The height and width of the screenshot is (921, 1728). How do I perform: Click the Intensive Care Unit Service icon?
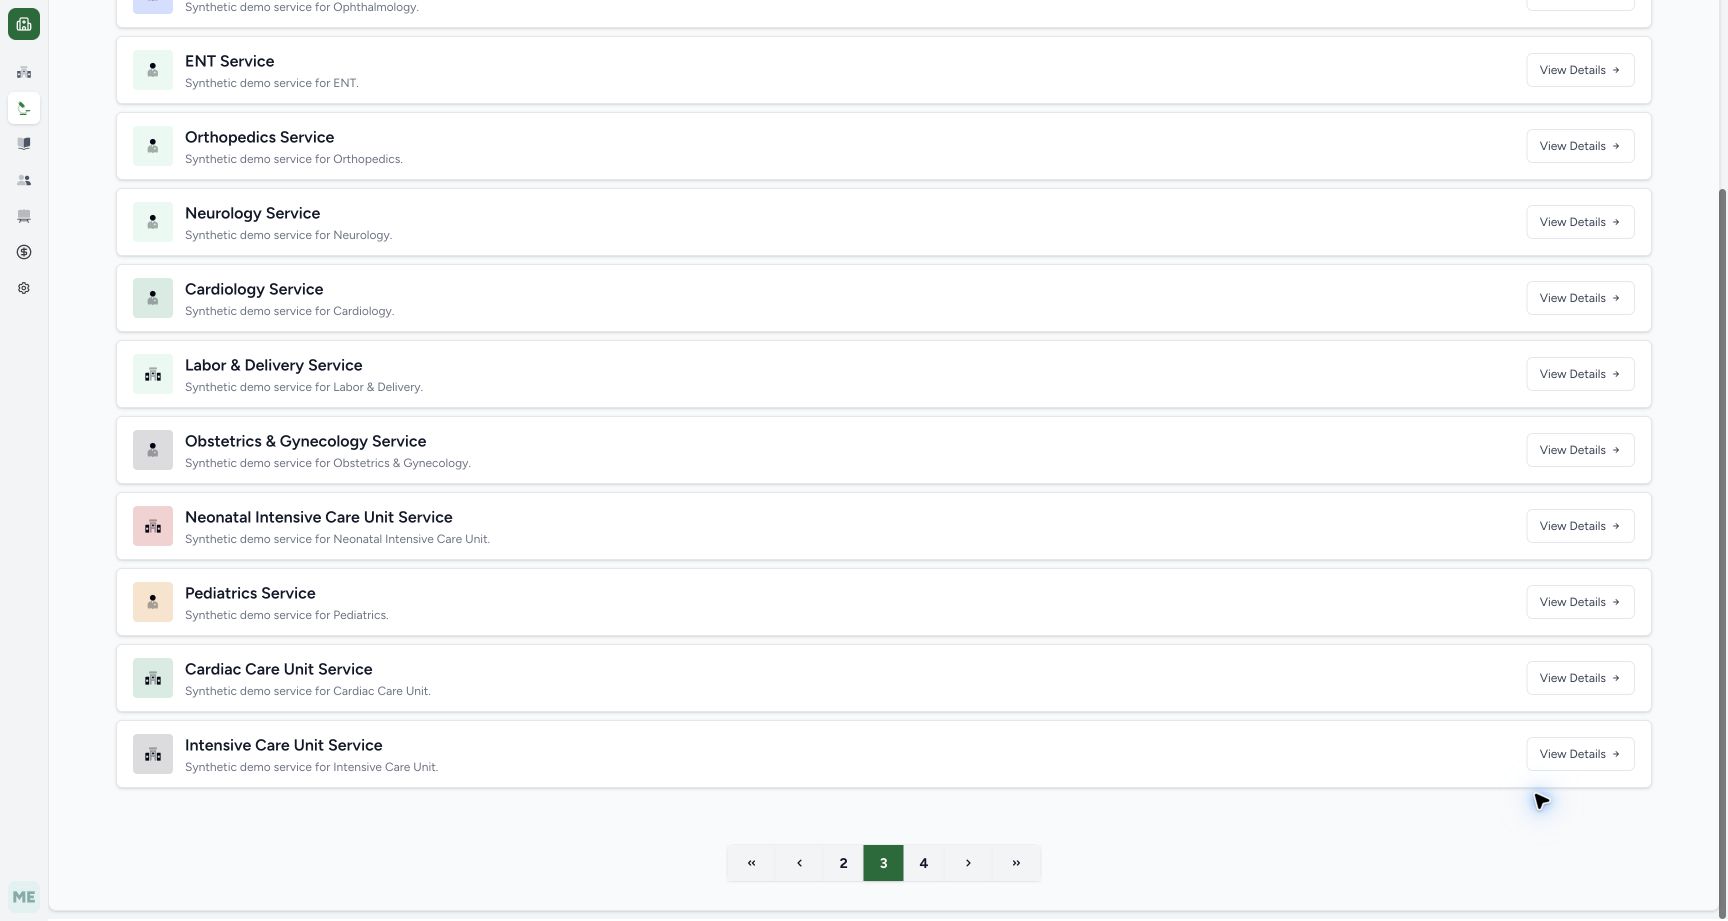pos(153,754)
